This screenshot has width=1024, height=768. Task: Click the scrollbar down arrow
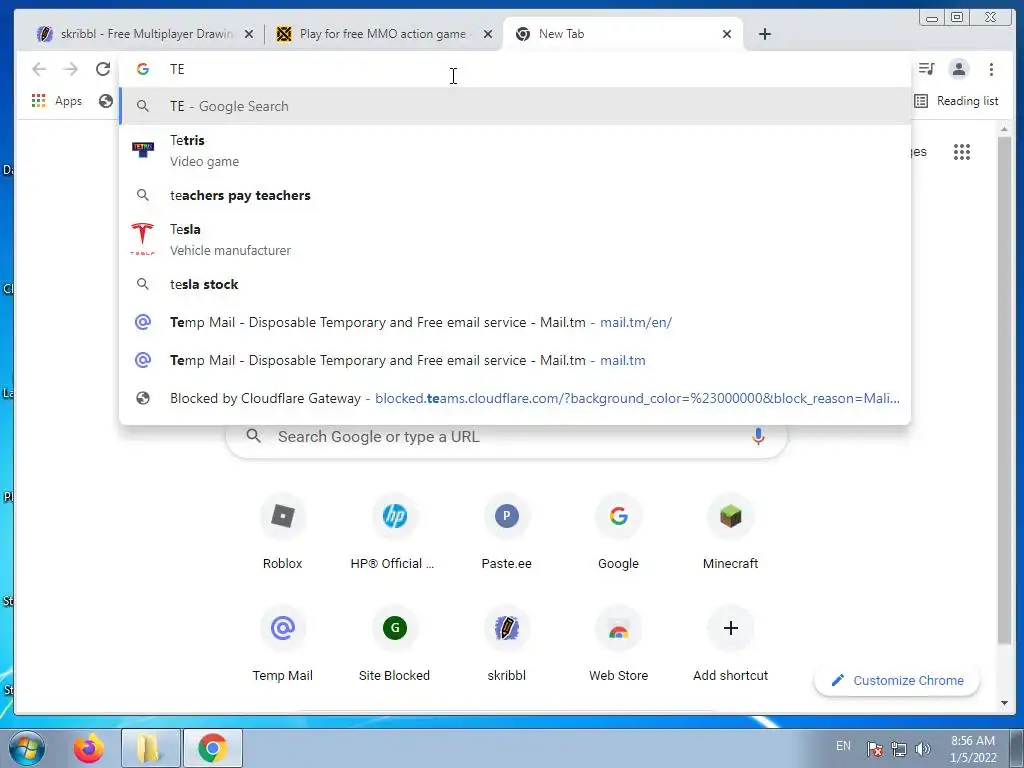coord(1004,703)
